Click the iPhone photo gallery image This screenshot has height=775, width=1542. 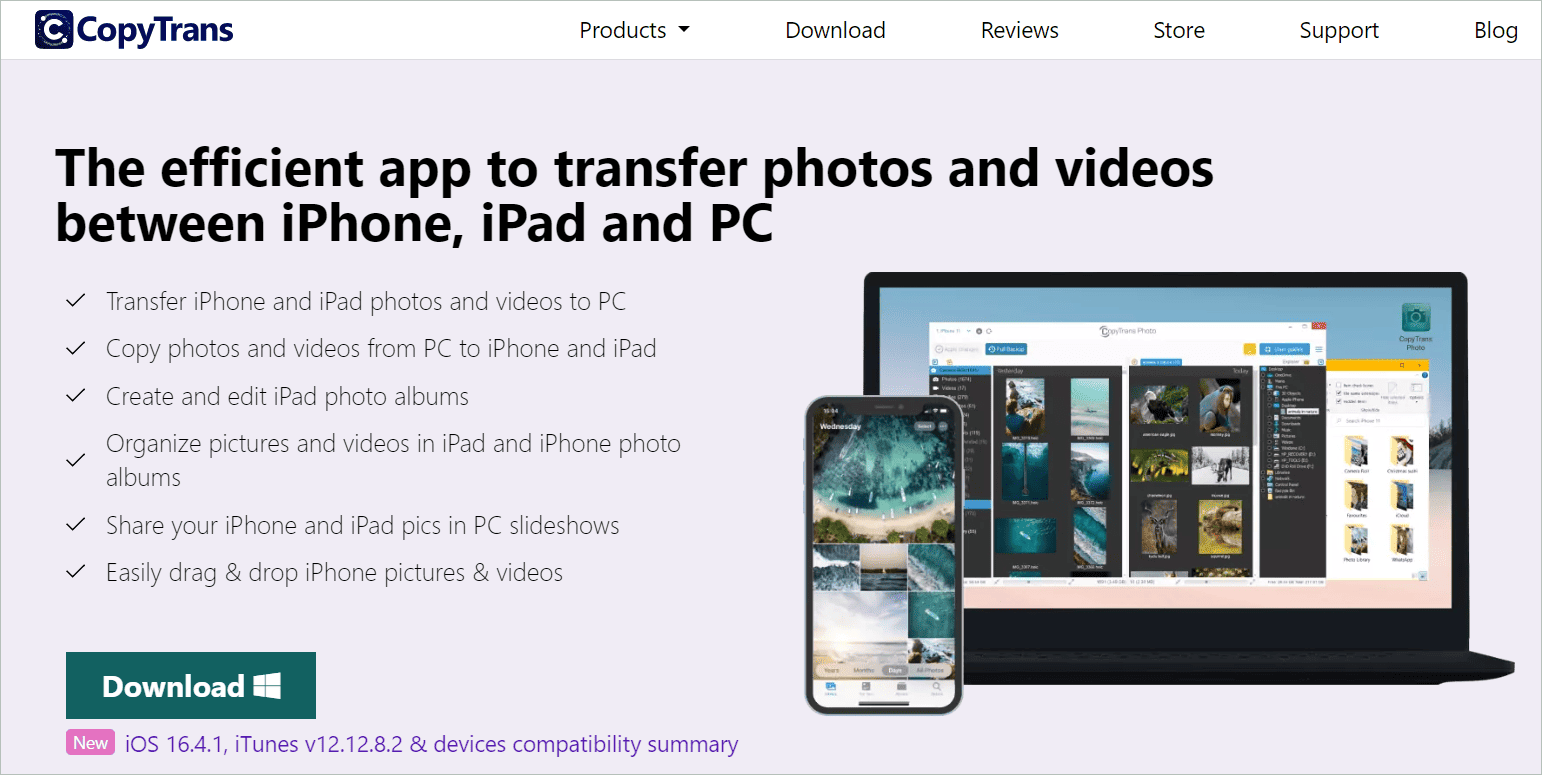point(882,554)
